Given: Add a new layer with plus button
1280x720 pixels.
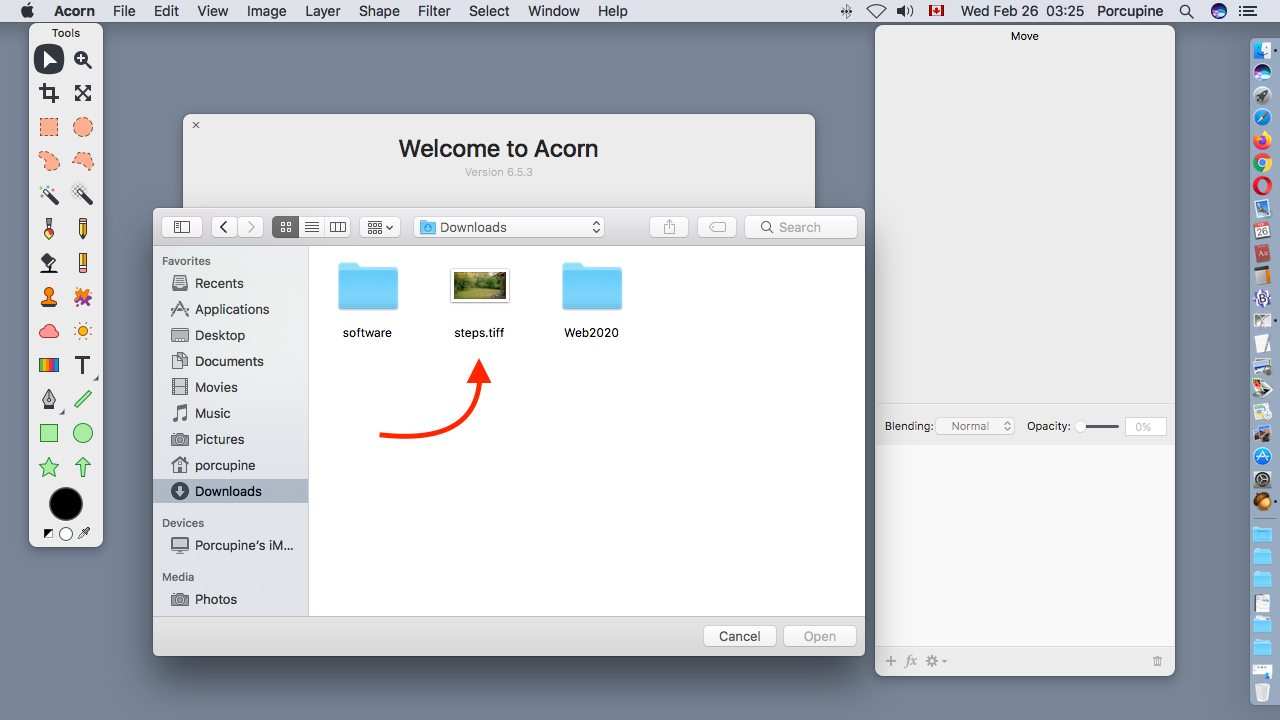Looking at the screenshot, I should point(891,661).
